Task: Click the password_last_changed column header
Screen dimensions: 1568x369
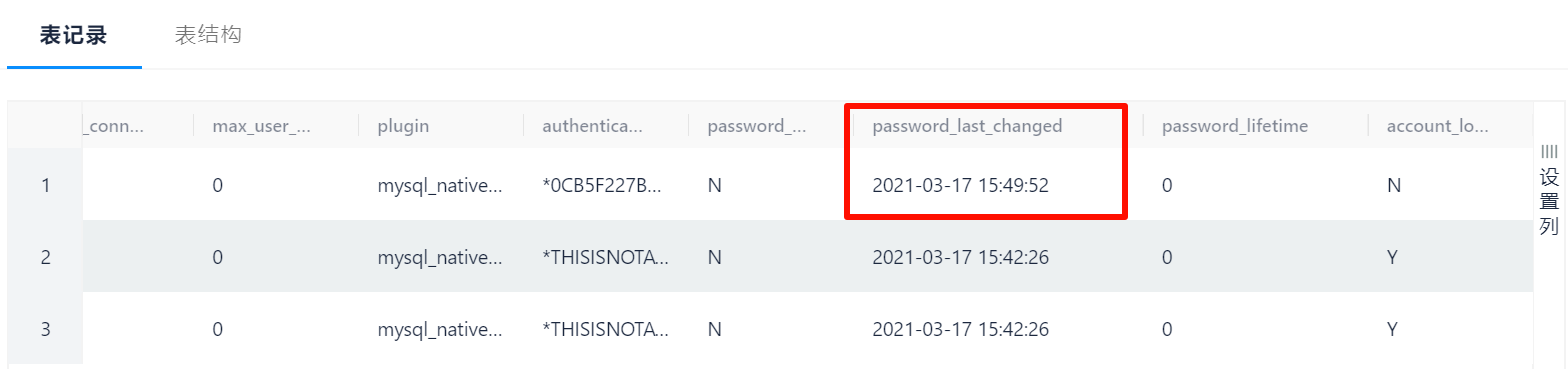Action: point(967,126)
